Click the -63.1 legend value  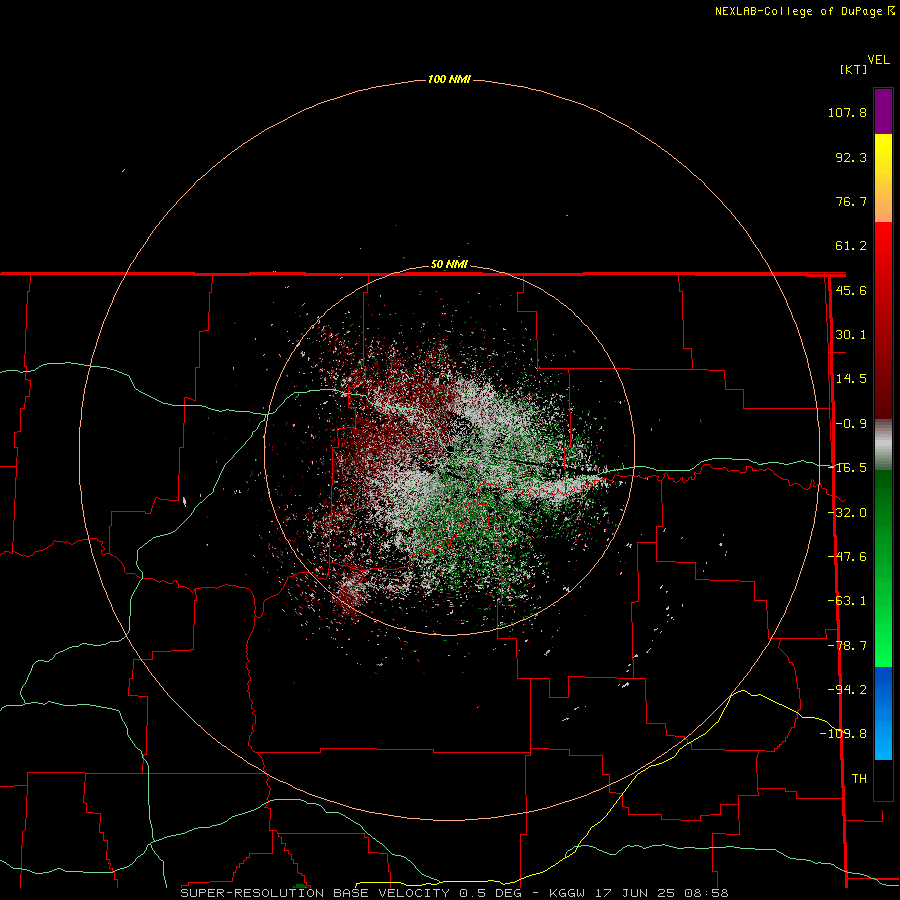pos(847,601)
